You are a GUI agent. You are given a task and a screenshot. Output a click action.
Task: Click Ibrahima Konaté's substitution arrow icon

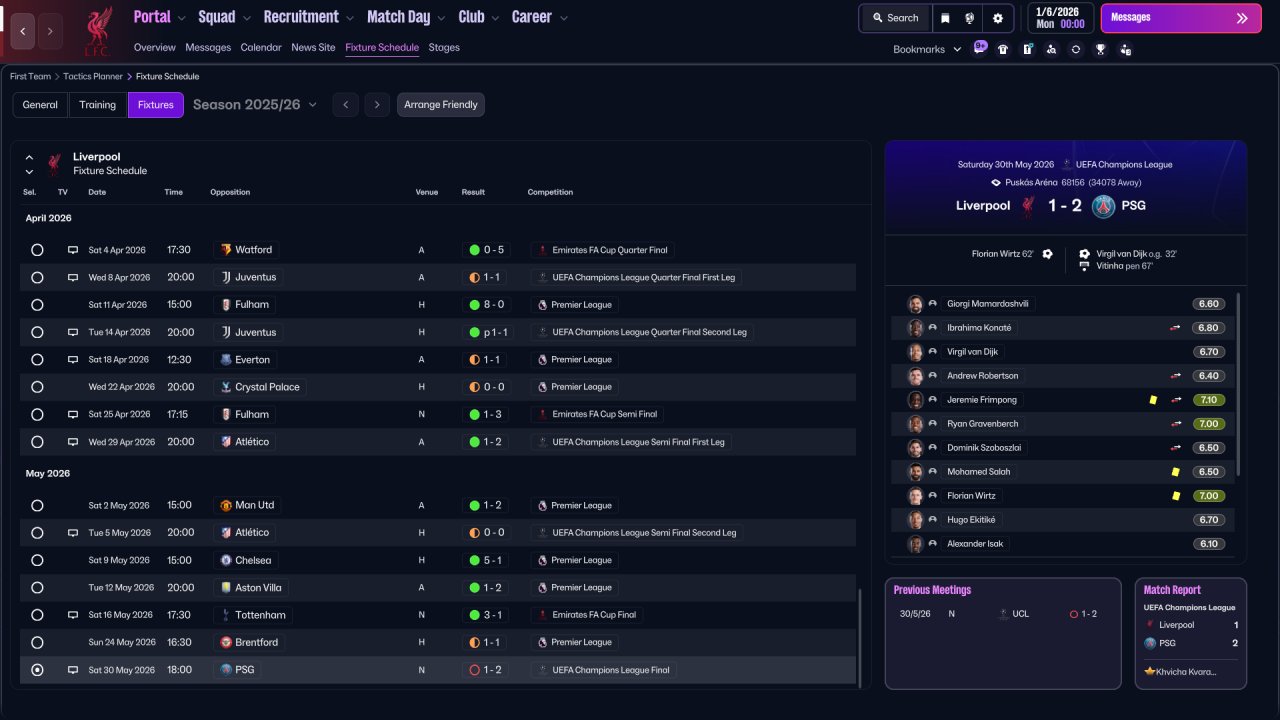pos(1176,328)
